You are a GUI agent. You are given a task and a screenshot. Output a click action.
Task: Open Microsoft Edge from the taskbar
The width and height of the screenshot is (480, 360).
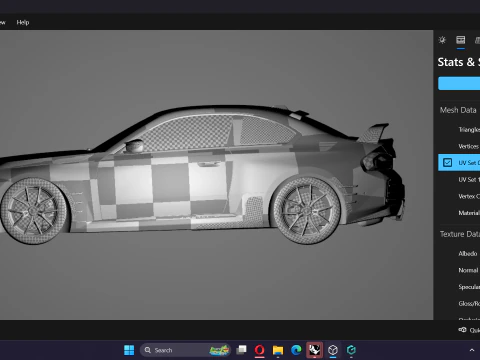296,350
